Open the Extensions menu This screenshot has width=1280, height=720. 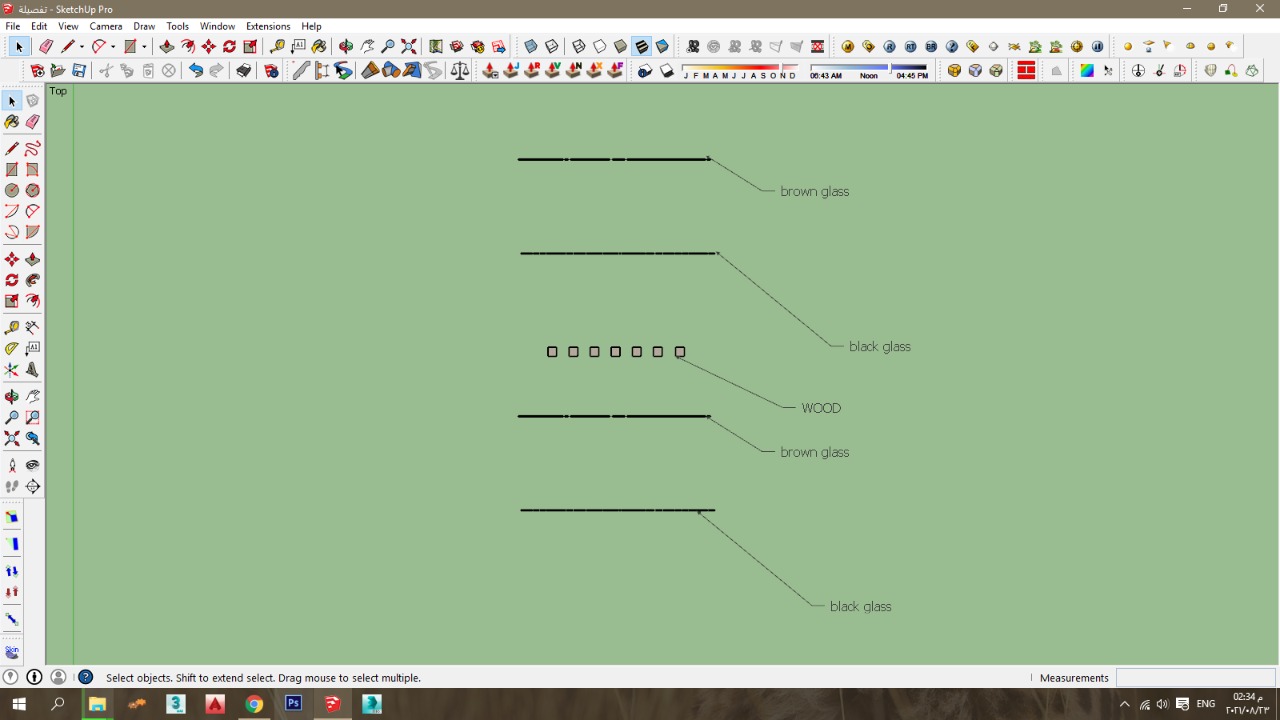[x=268, y=26]
